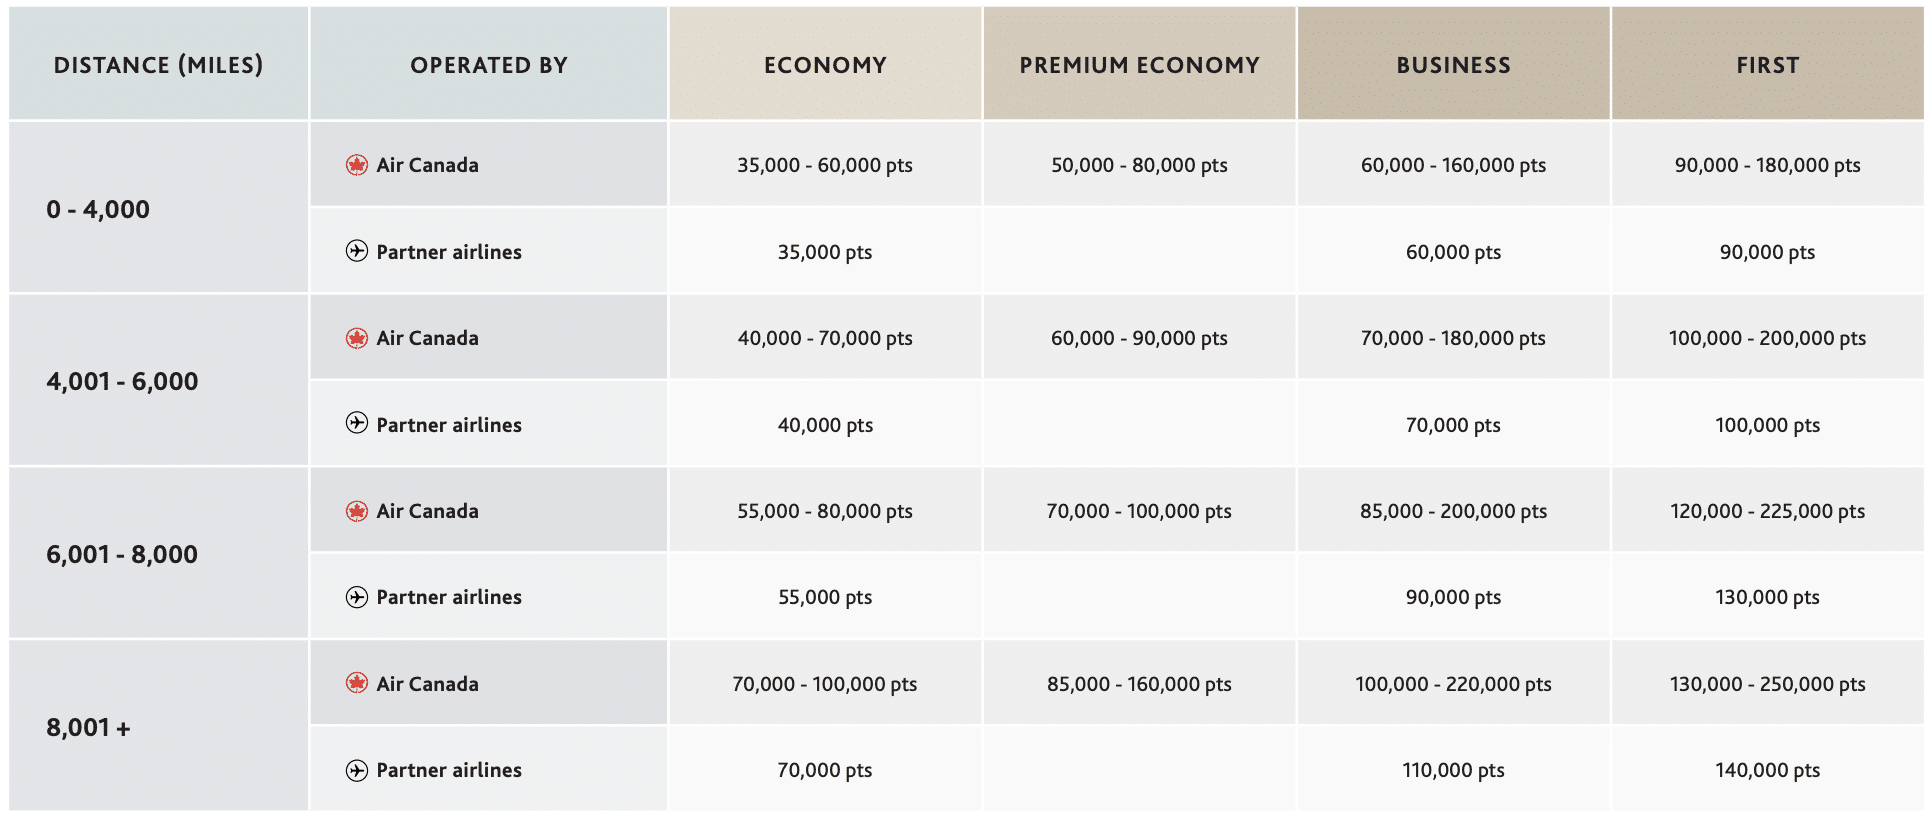Click Air Canada maple leaf icon in 8,001 + row
The height and width of the screenshot is (822, 1932).
[357, 684]
